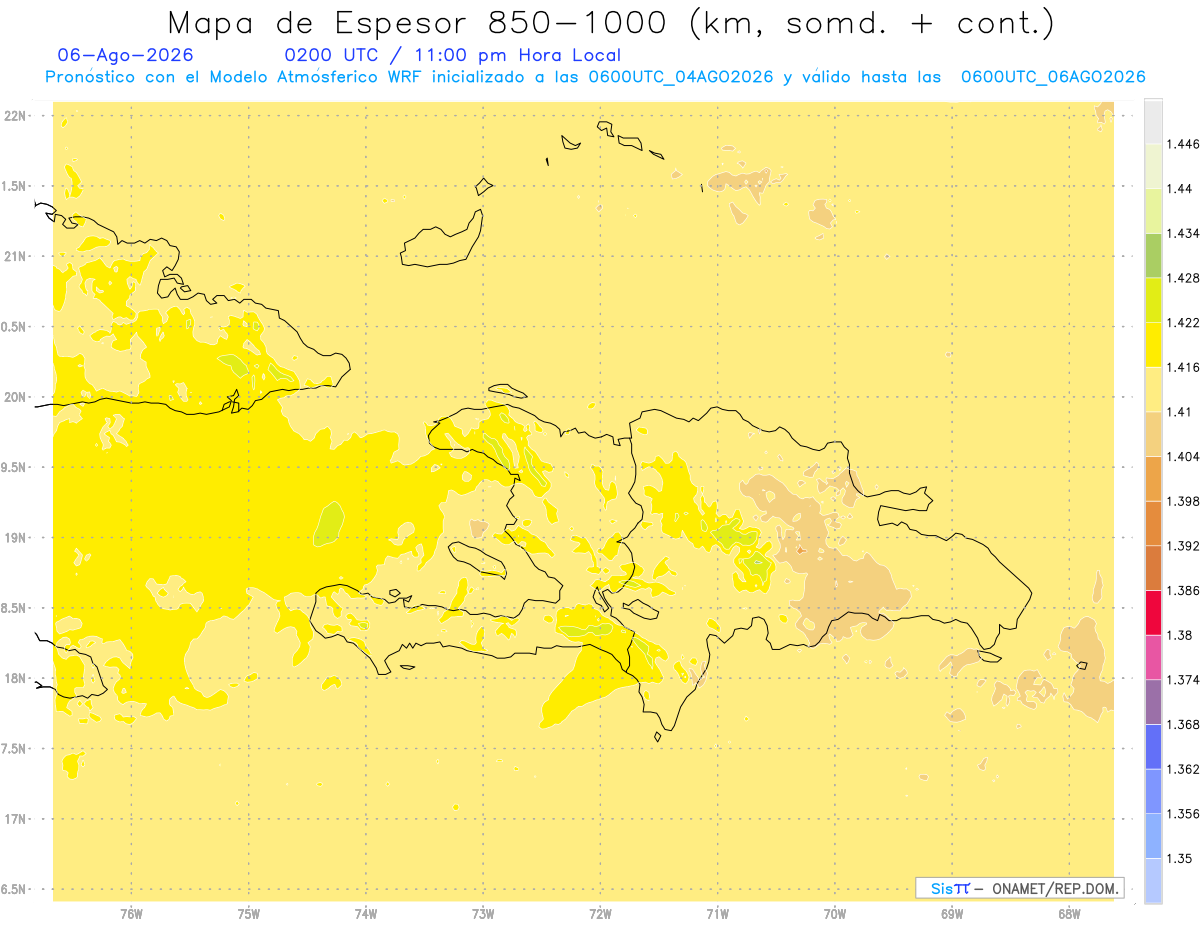Click the 1.404 legend value

[1184, 457]
